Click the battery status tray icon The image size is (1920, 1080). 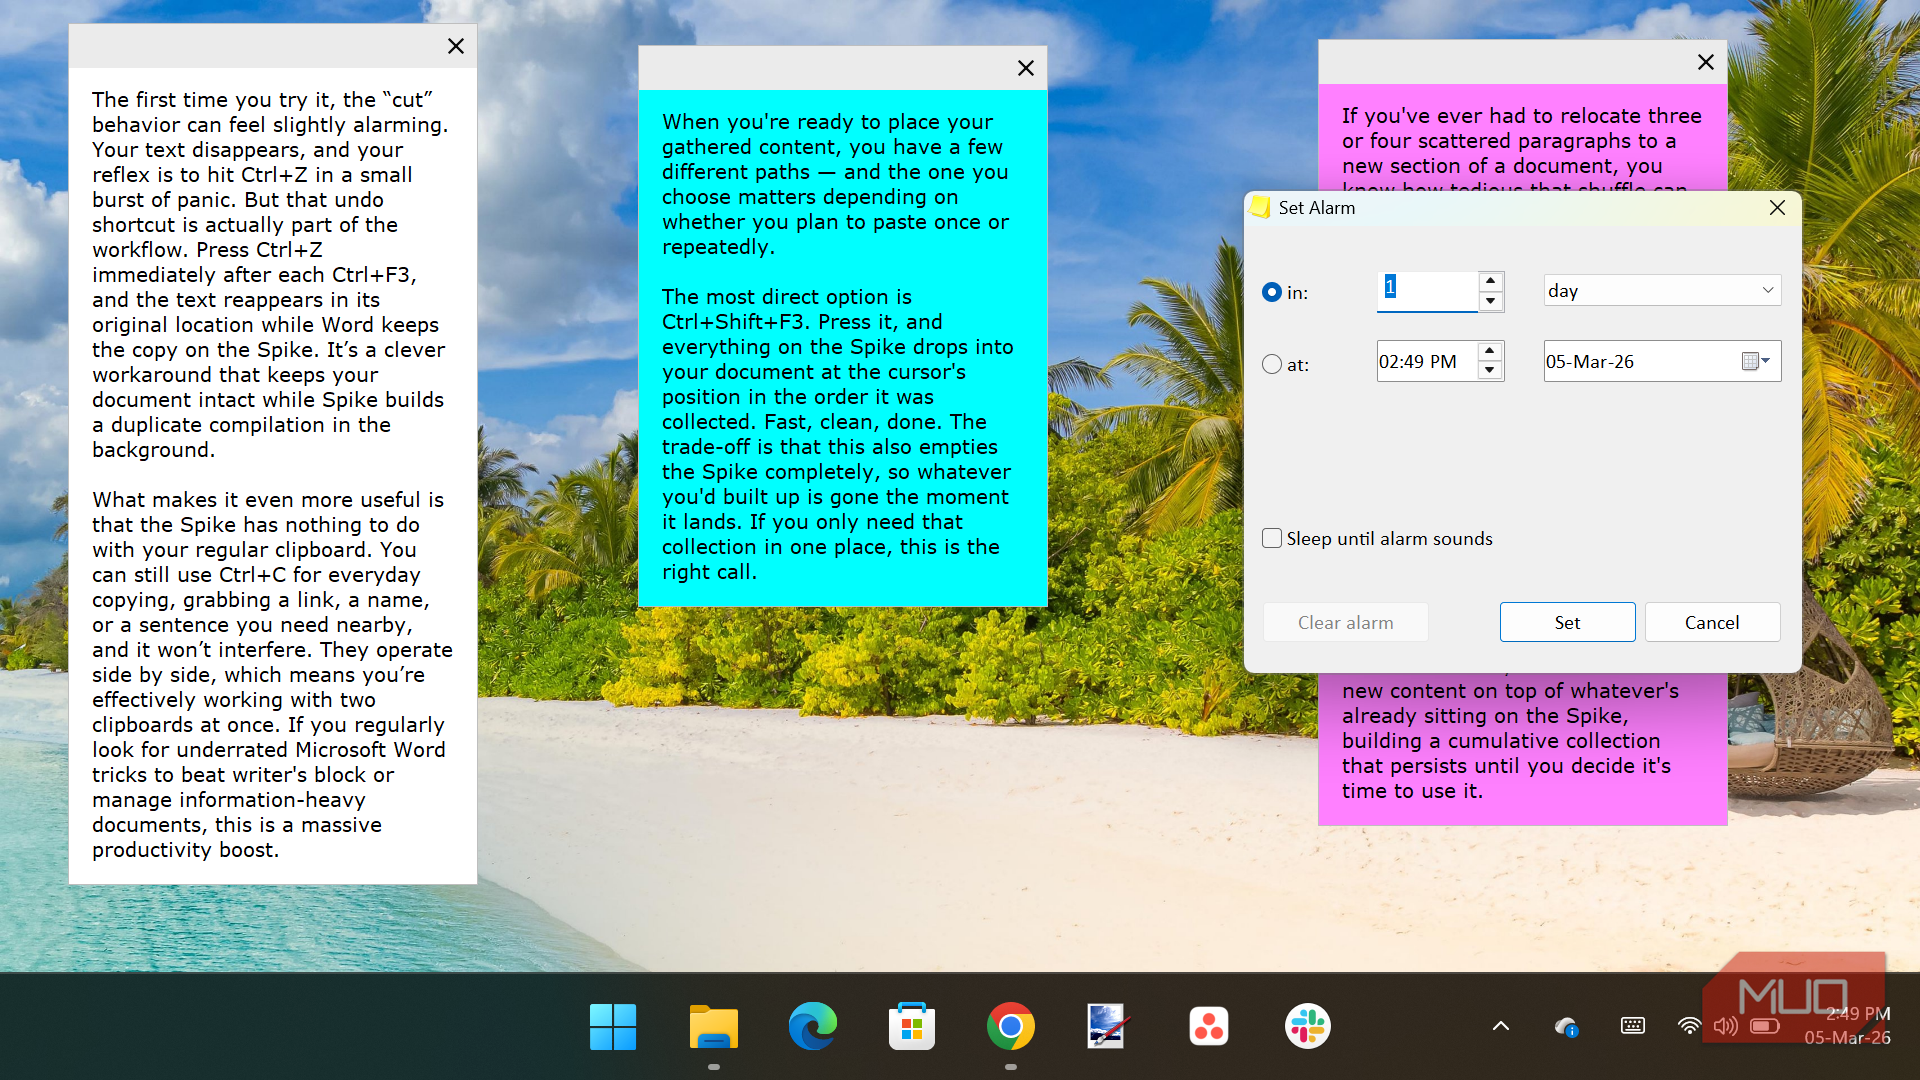[x=1765, y=1026]
